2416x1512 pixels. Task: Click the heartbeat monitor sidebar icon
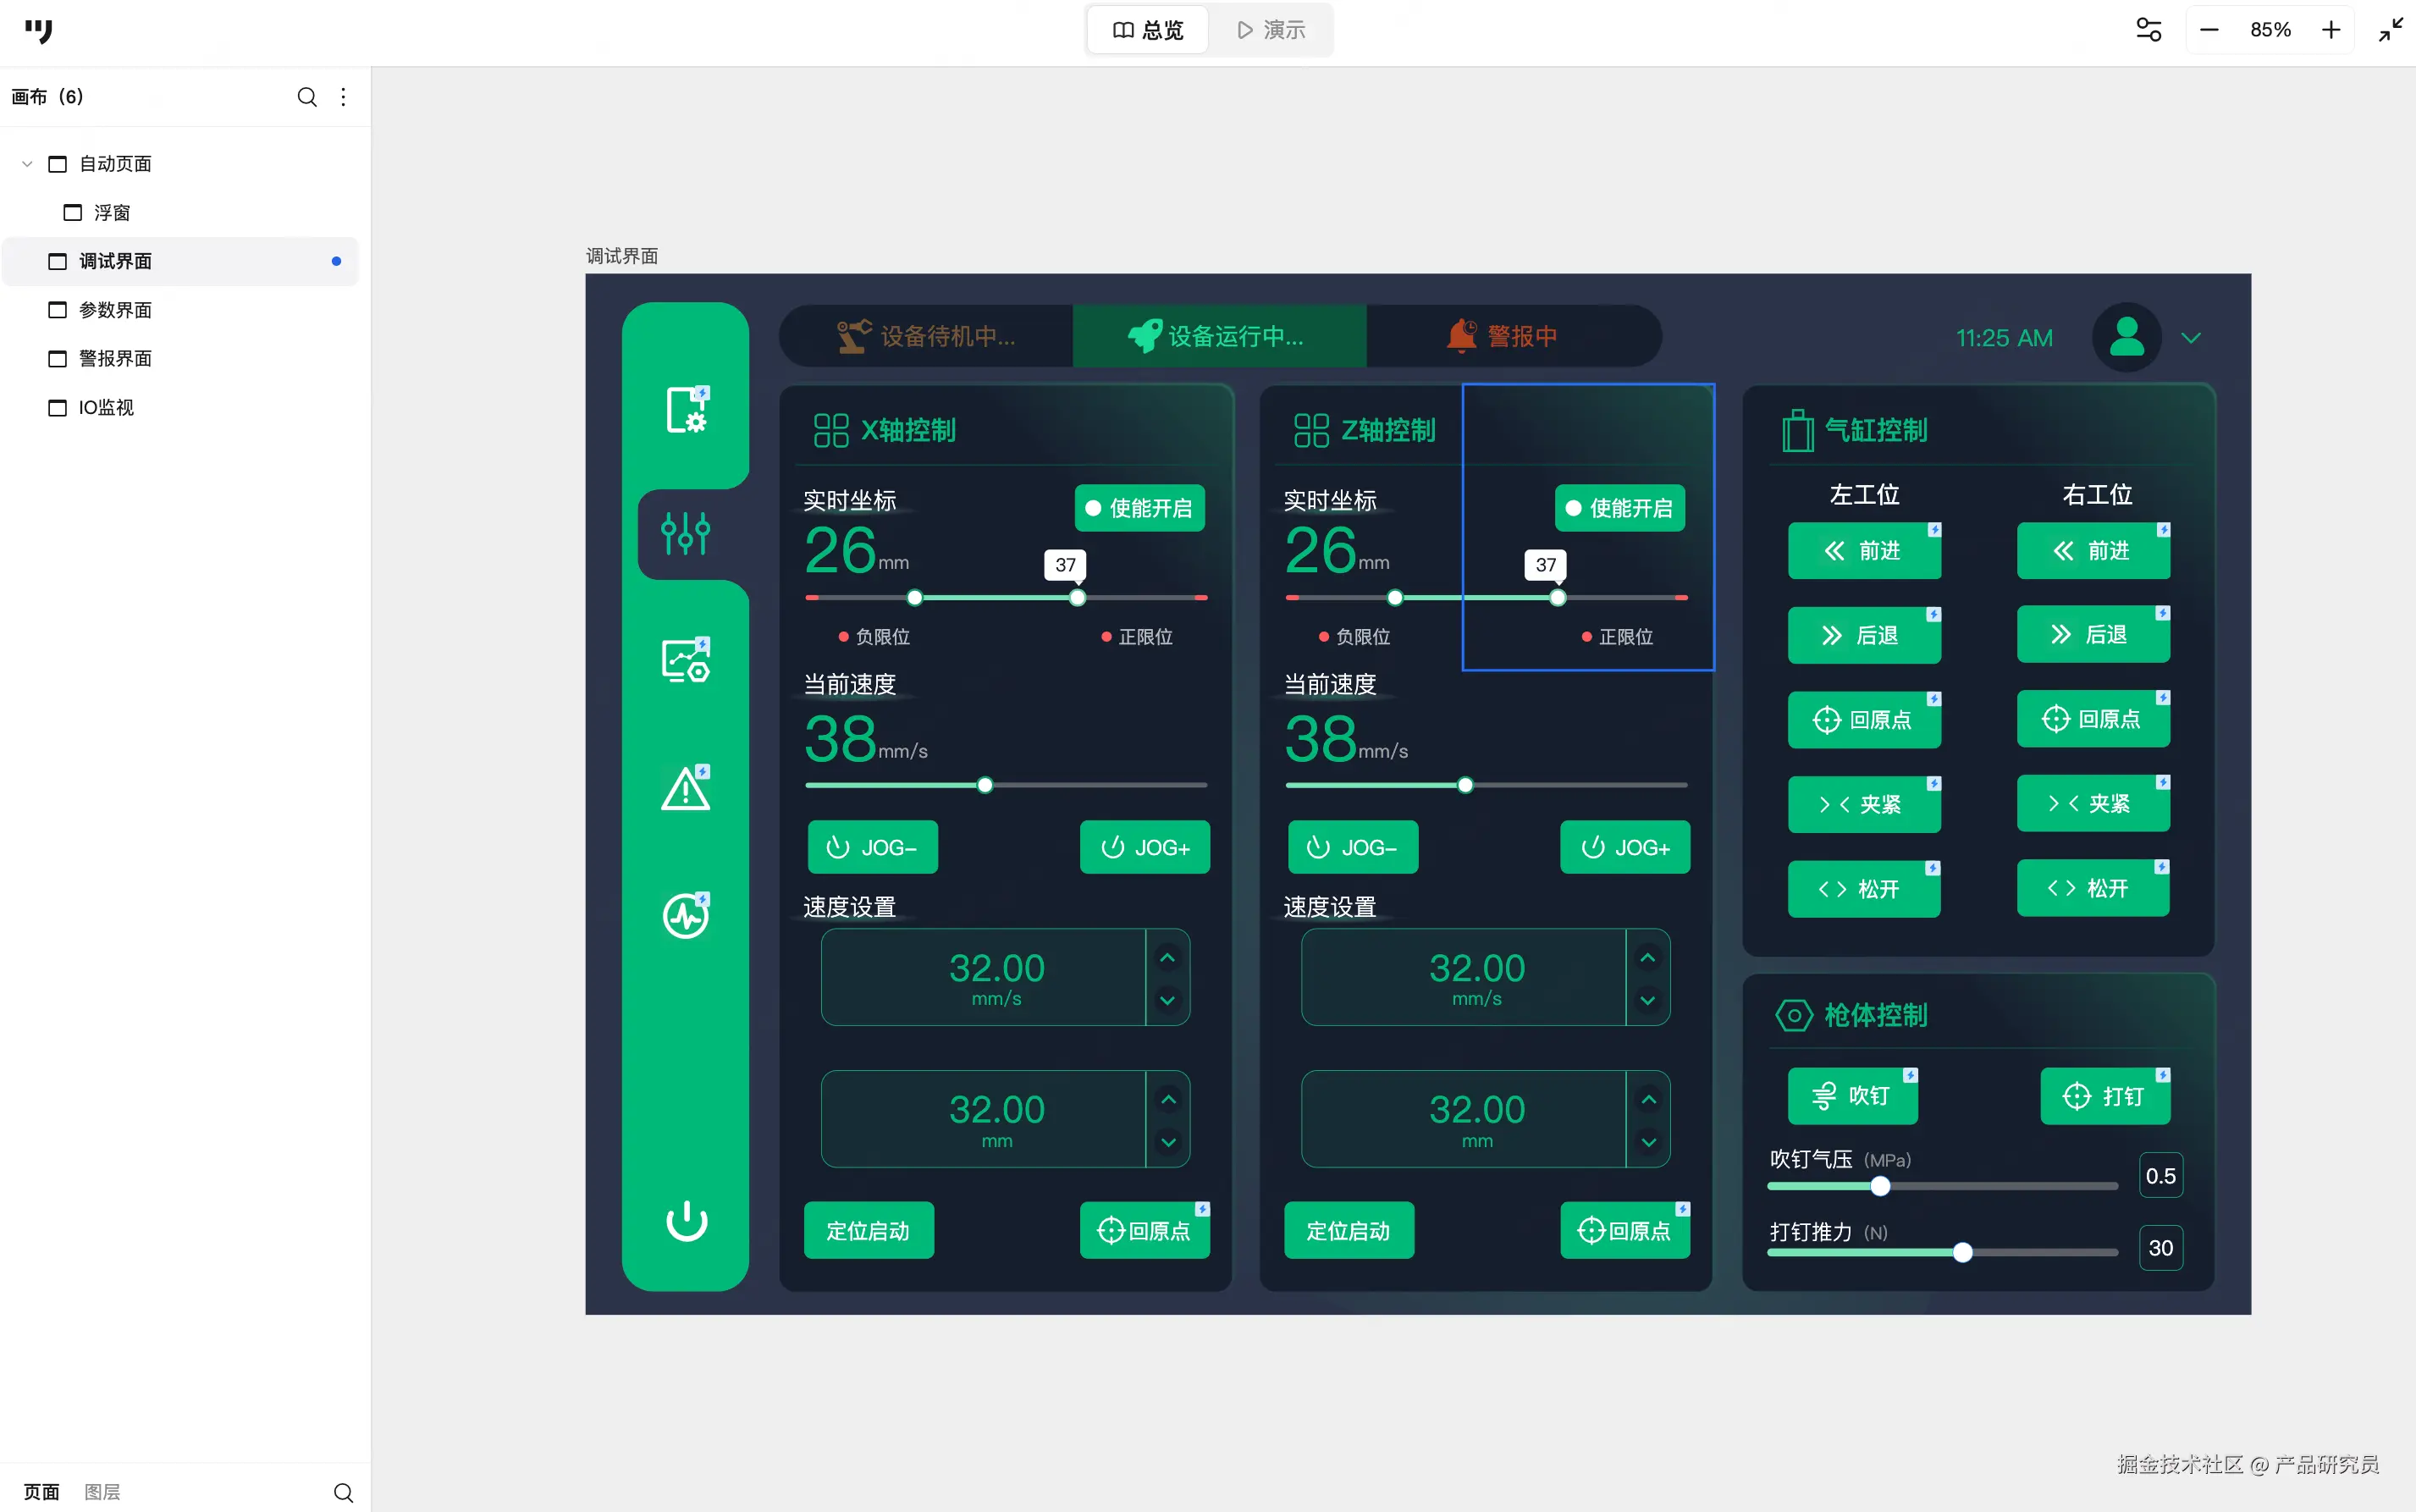point(686,915)
